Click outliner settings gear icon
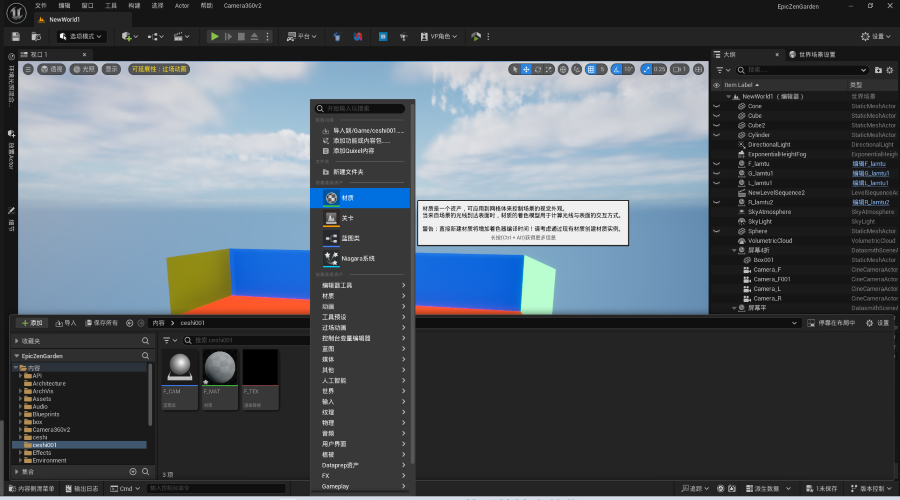 point(890,70)
